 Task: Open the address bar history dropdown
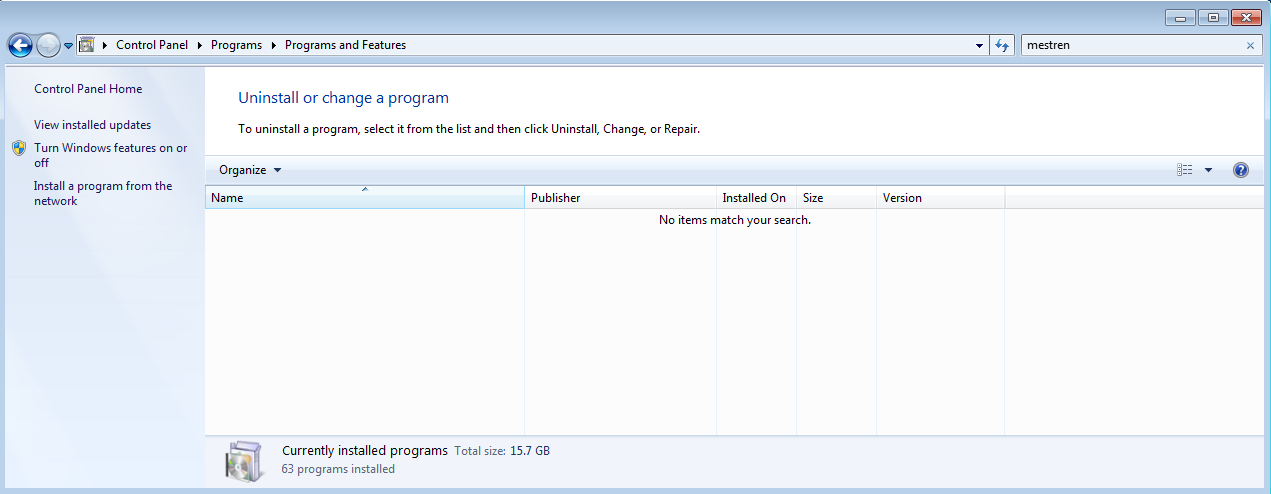tap(979, 45)
